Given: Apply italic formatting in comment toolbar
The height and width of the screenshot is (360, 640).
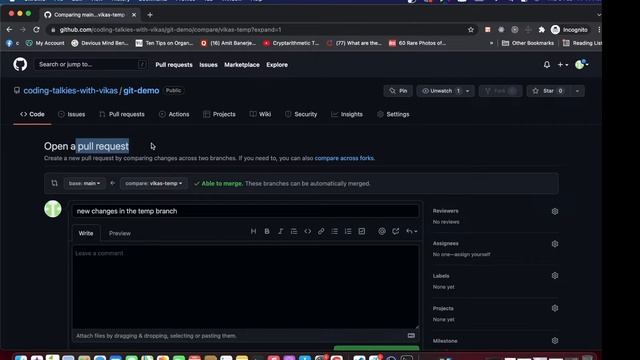Looking at the screenshot, I should click(280, 231).
